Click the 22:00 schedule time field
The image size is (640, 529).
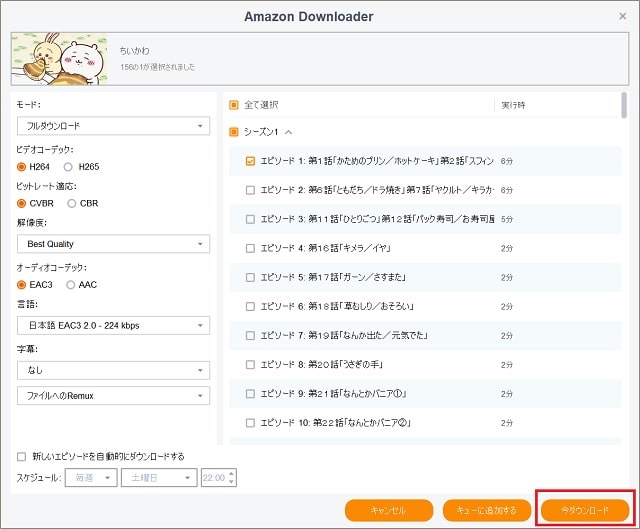pos(214,478)
